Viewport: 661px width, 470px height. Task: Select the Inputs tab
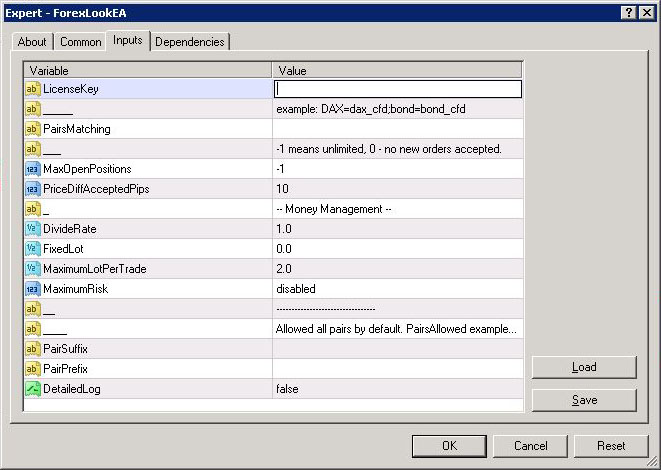tap(128, 40)
